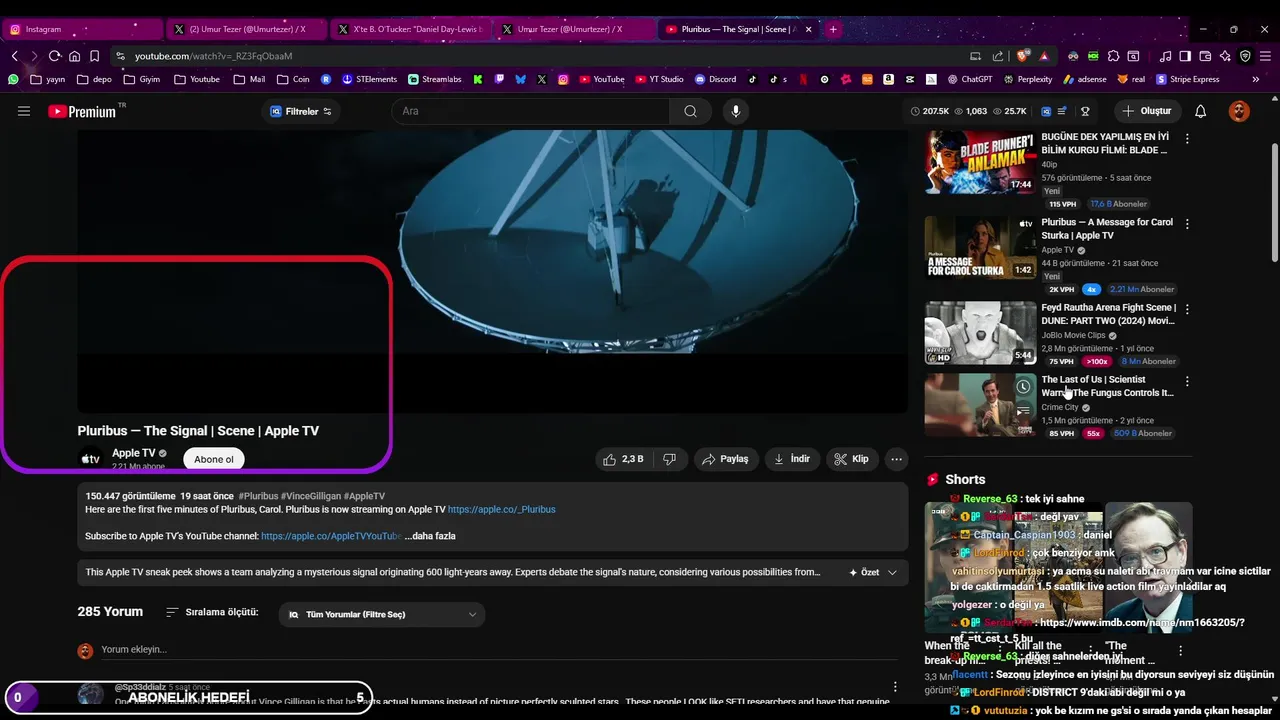Go to browser home page
1280x720 pixels.
click(x=74, y=56)
